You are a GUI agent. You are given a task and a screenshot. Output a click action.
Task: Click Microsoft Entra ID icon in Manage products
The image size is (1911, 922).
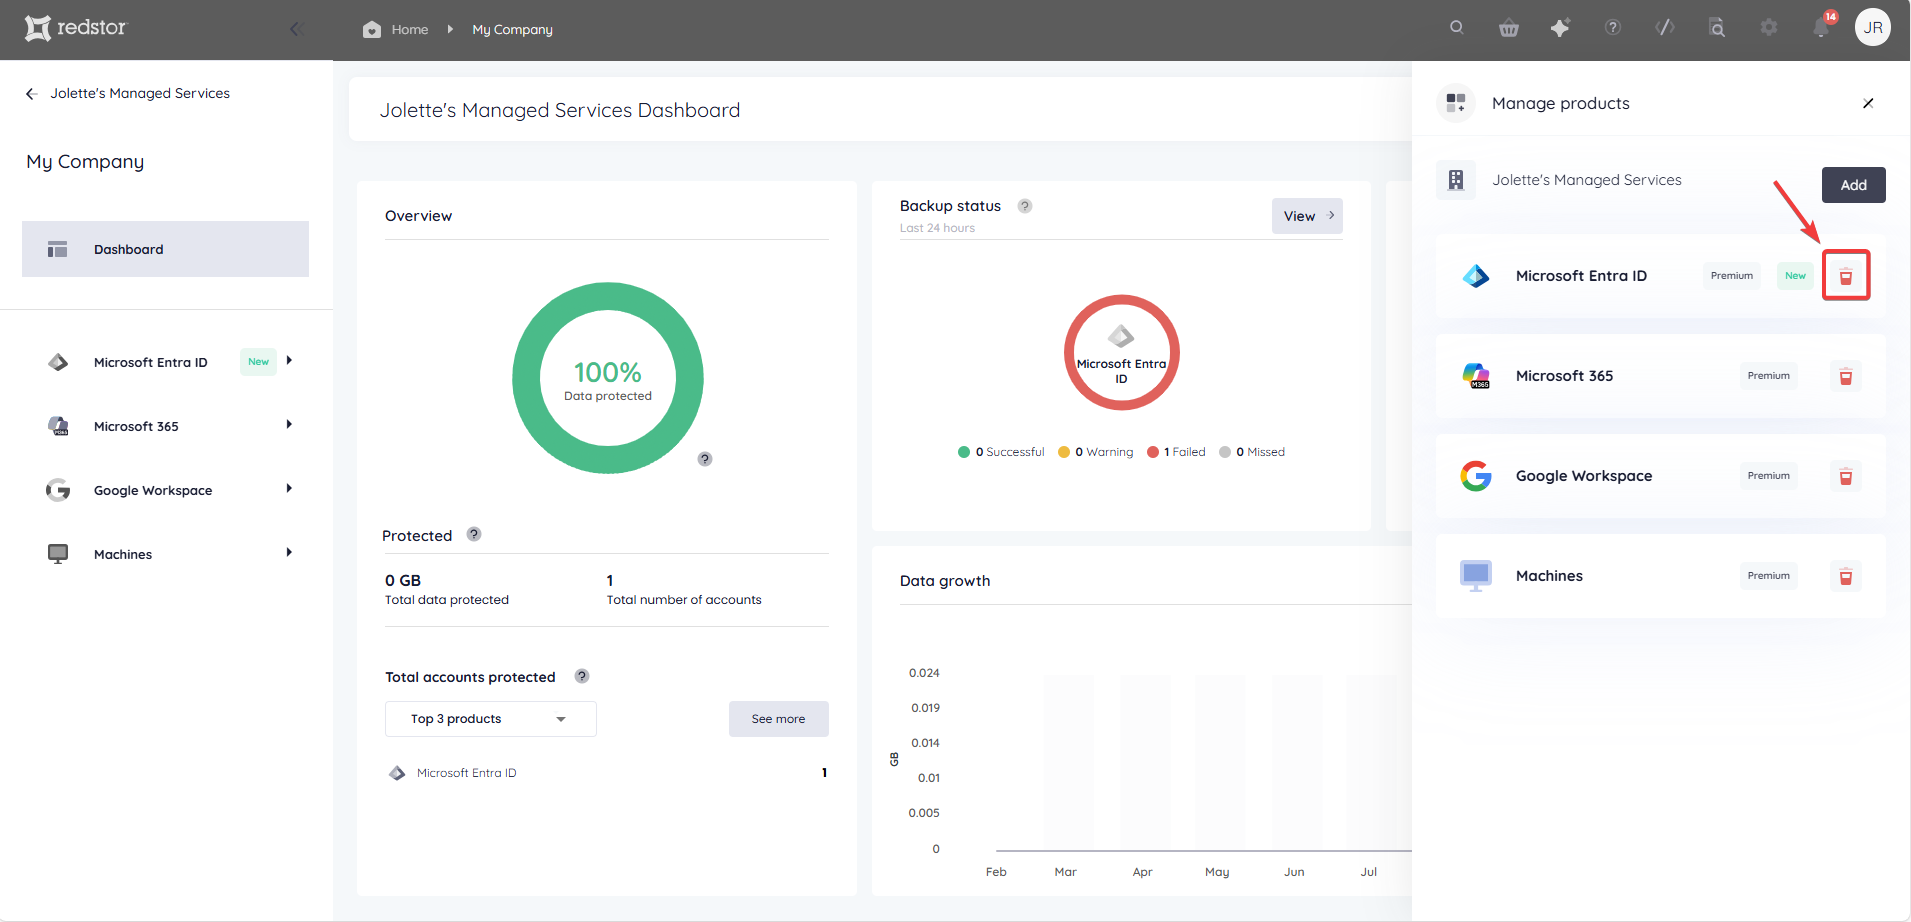tap(1476, 276)
